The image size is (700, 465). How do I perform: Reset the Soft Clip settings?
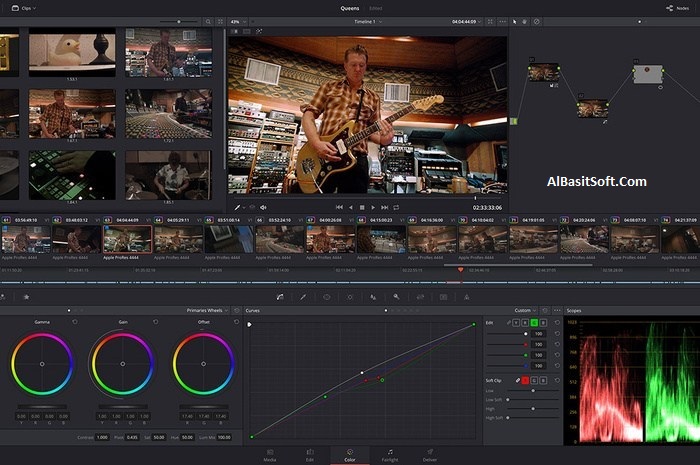(x=557, y=380)
